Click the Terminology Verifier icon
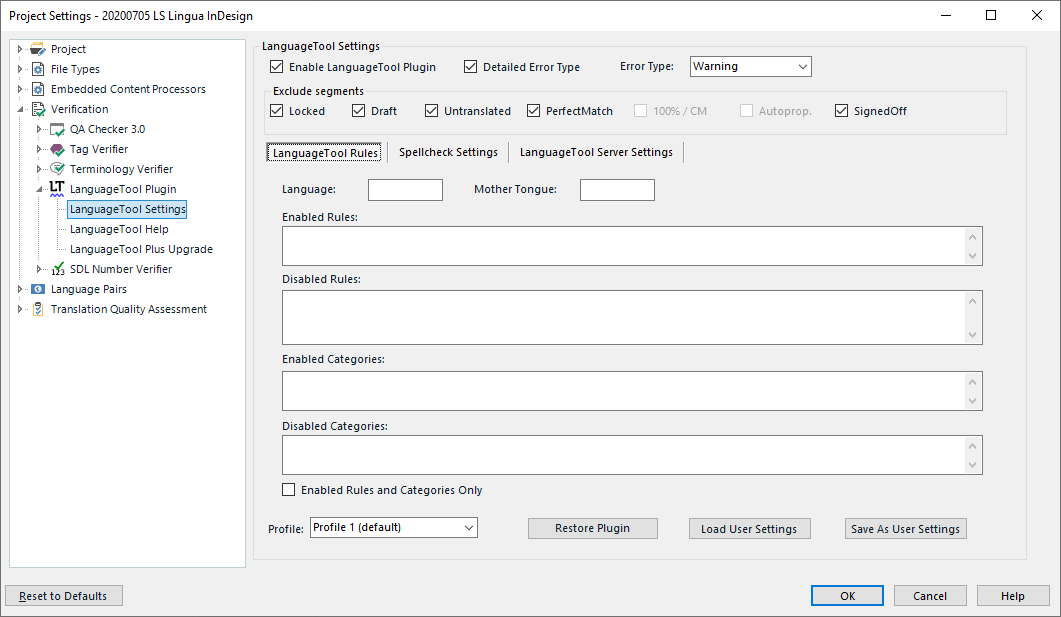The height and width of the screenshot is (617, 1061). click(x=58, y=169)
